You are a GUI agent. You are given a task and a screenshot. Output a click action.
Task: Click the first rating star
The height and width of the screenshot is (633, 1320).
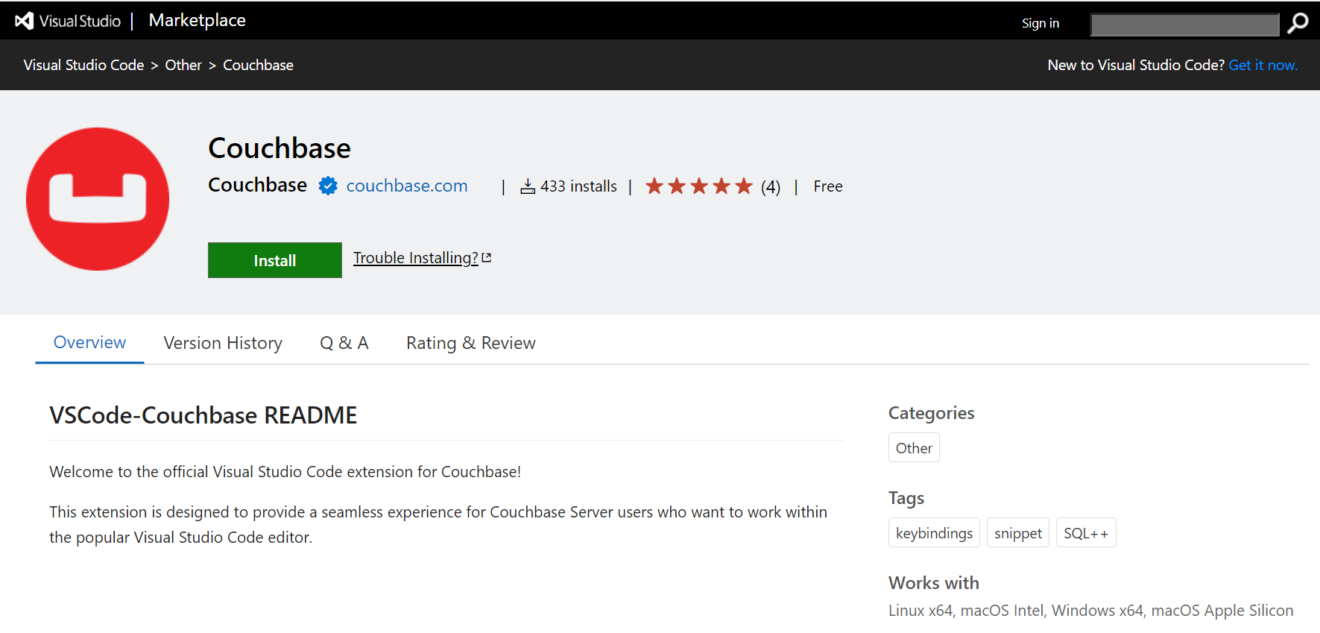click(655, 185)
